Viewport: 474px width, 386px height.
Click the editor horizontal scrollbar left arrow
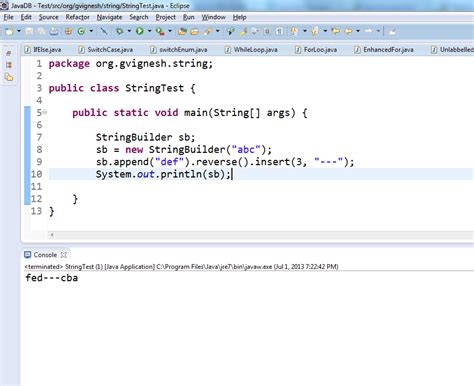coord(52,235)
